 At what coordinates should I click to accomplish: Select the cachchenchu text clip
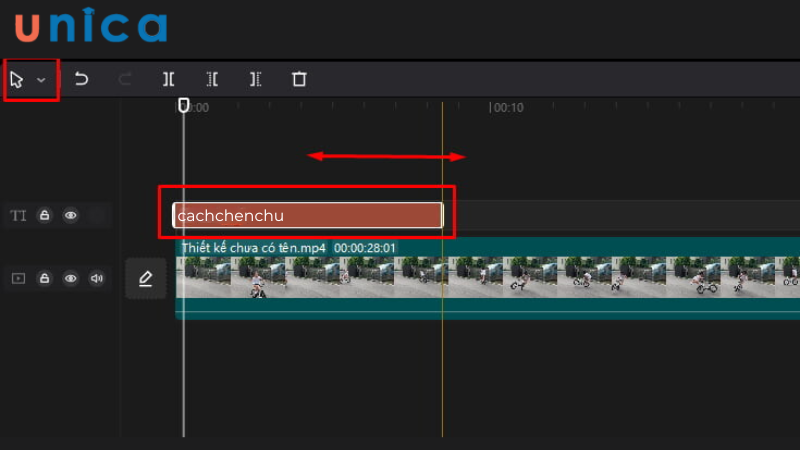(x=308, y=215)
